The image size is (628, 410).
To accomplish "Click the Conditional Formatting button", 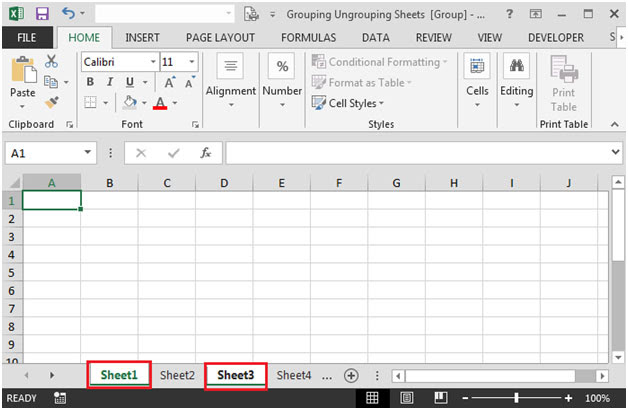I will (380, 62).
